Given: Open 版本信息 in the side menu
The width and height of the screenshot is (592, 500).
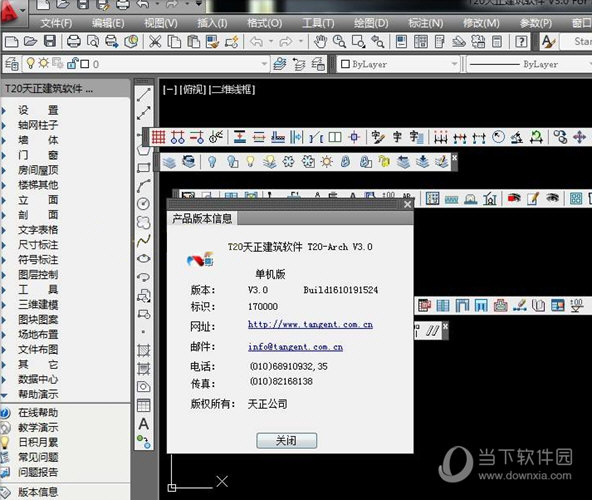Looking at the screenshot, I should click(x=38, y=492).
